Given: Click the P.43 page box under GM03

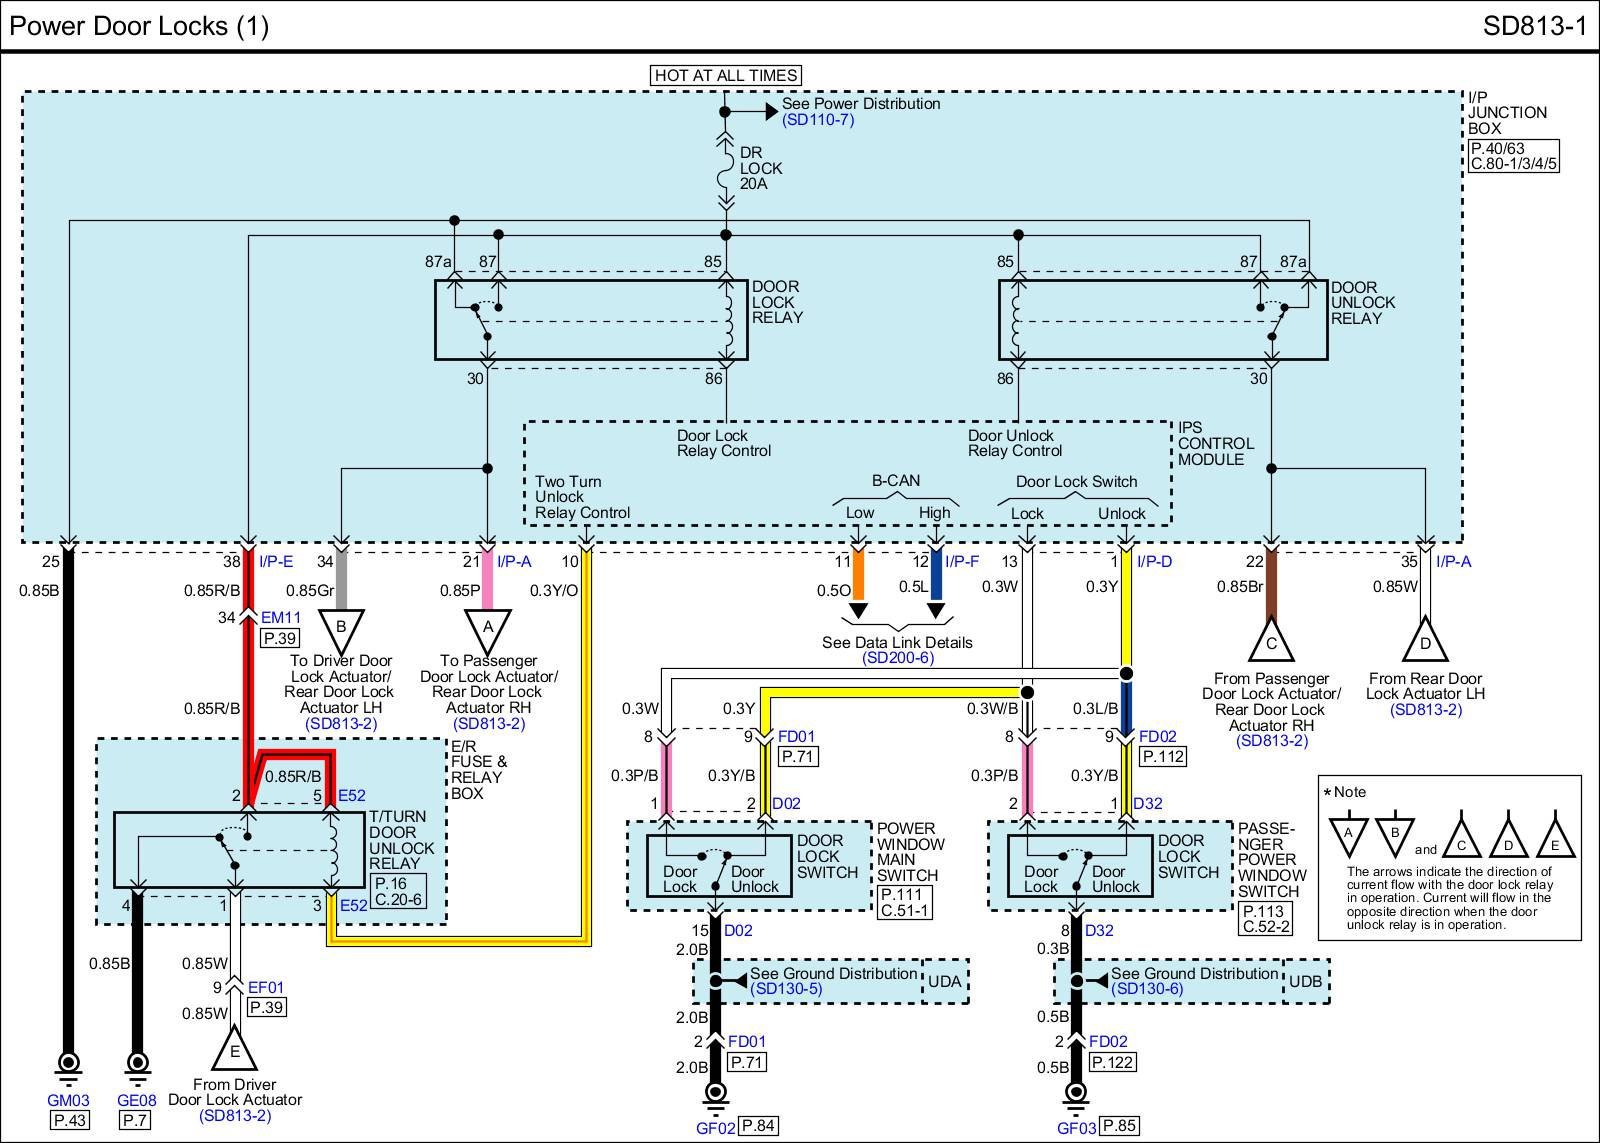Looking at the screenshot, I should 69,1120.
